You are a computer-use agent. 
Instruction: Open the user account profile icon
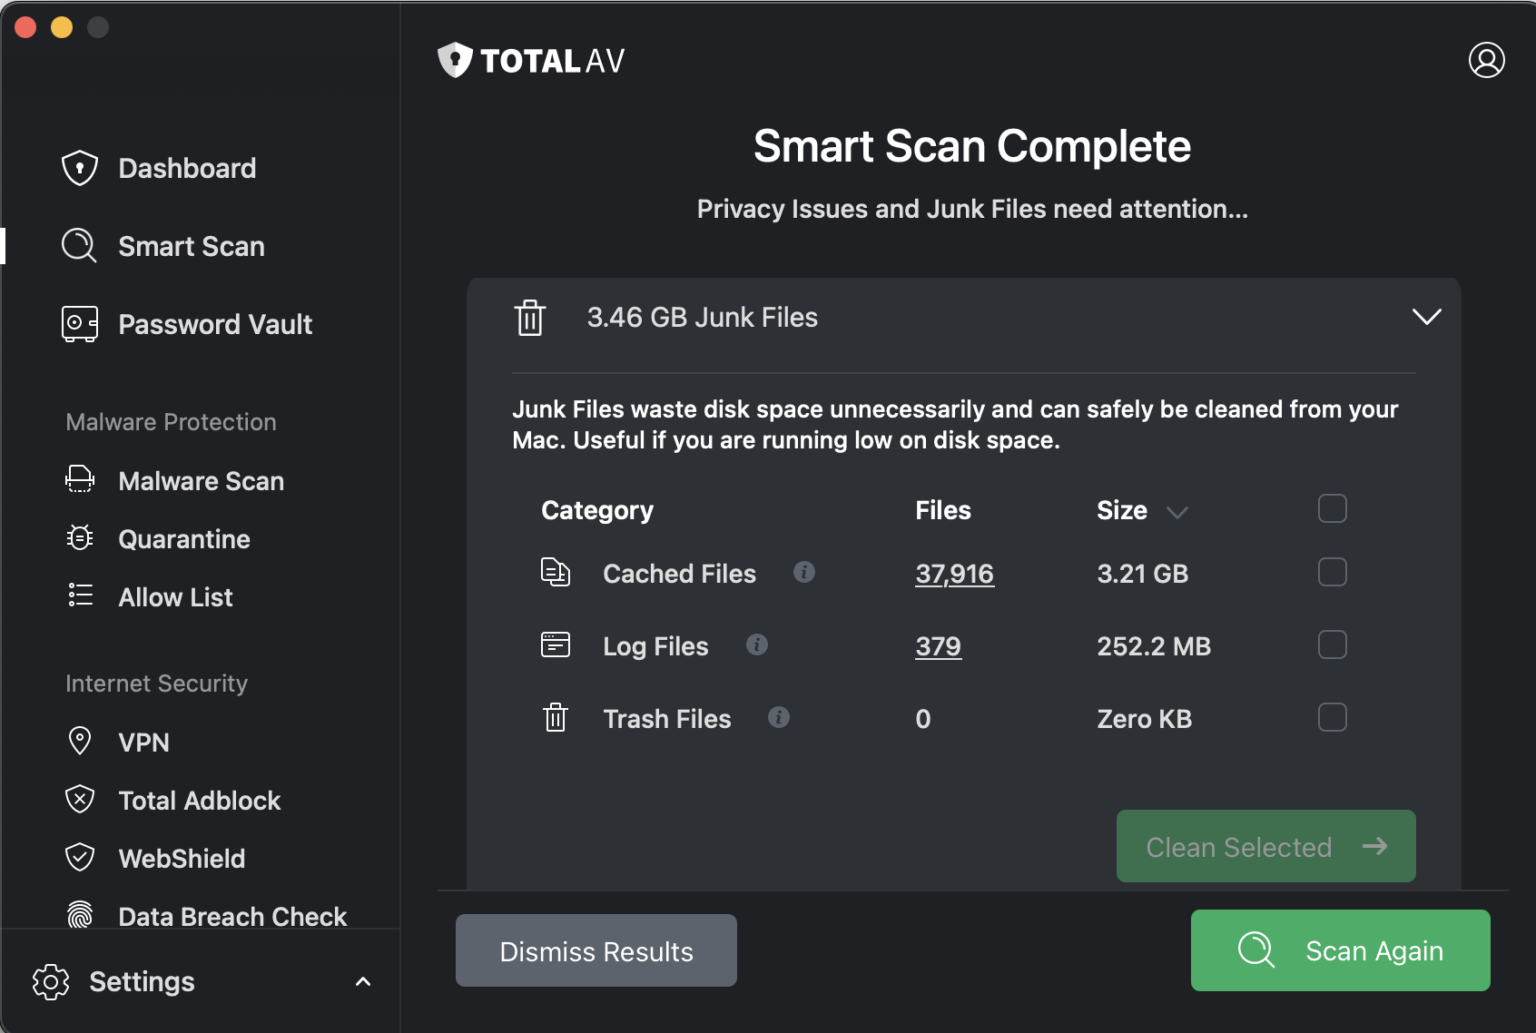pyautogui.click(x=1487, y=60)
